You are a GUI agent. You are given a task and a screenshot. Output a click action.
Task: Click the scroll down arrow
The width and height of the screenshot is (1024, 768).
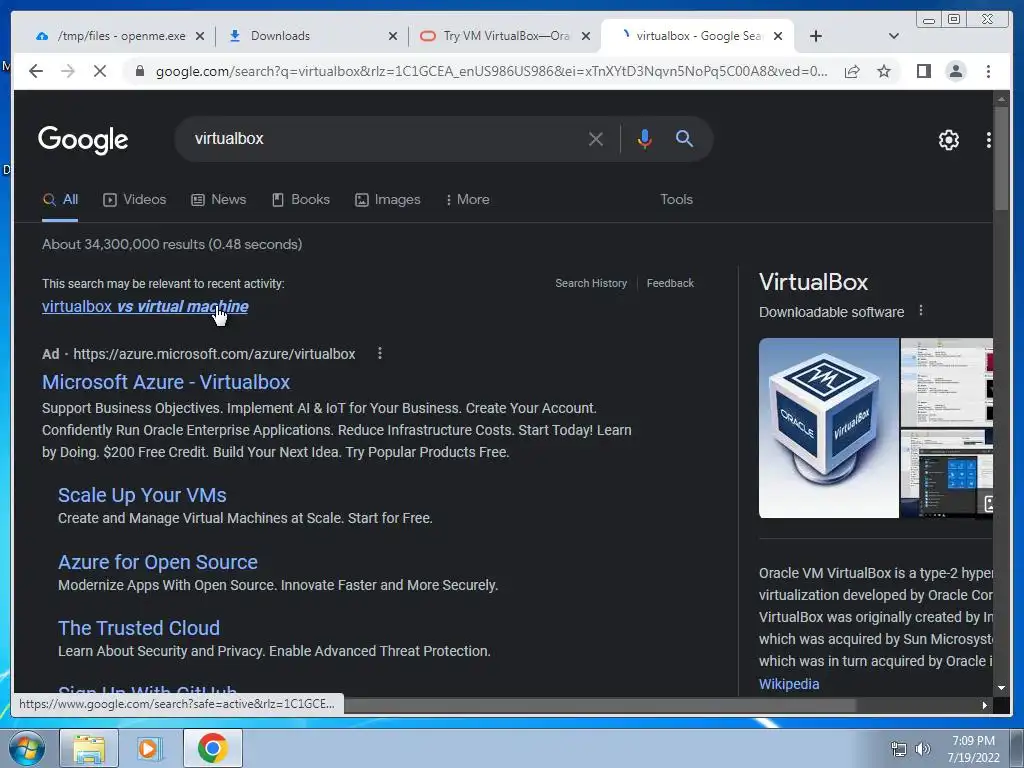pyautogui.click(x=1001, y=688)
